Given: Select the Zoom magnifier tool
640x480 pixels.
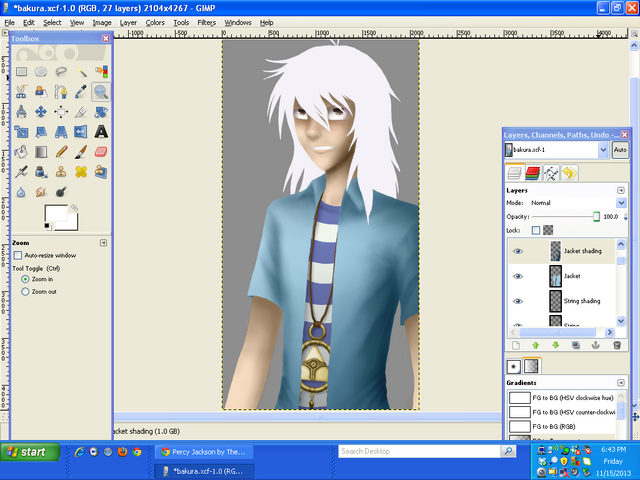Looking at the screenshot, I should [x=101, y=92].
